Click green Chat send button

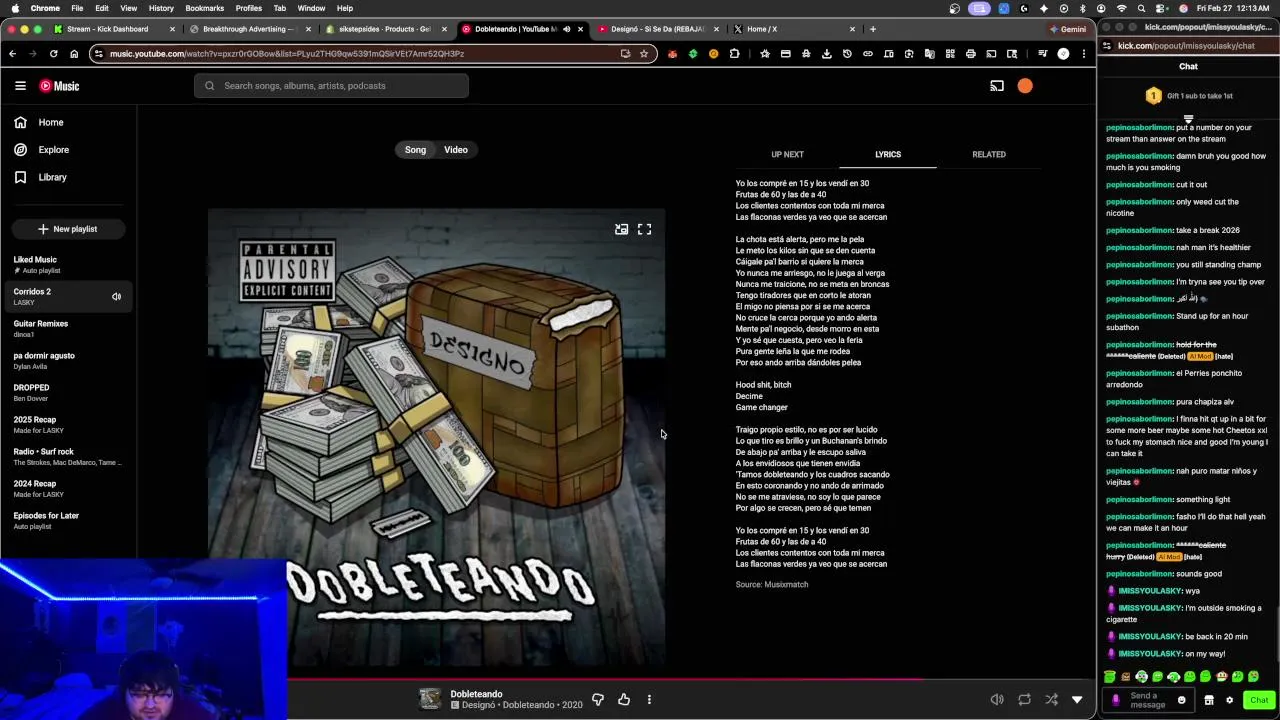(1259, 700)
